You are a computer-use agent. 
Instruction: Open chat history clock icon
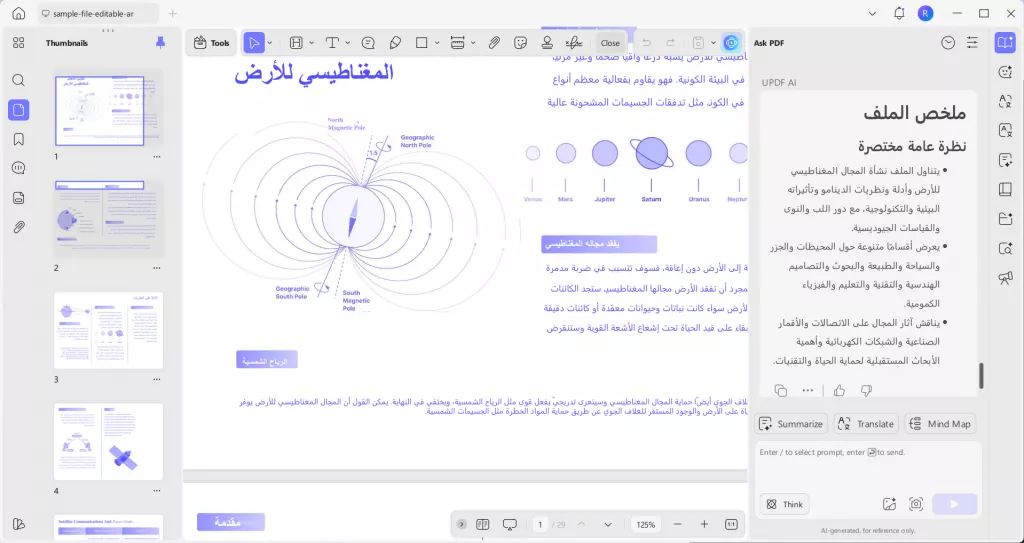948,43
